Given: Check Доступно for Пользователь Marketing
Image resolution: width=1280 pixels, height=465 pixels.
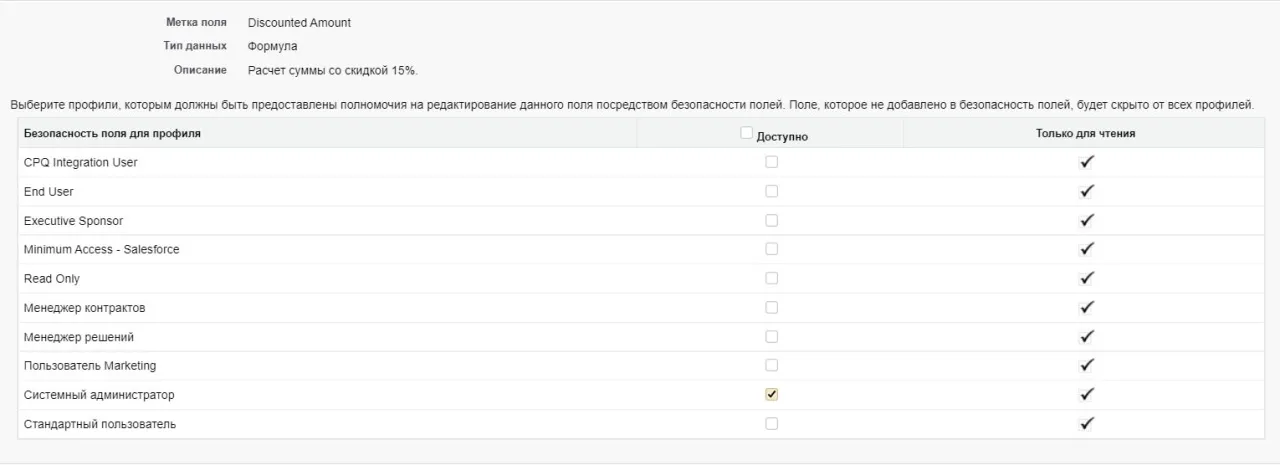Looking at the screenshot, I should [771, 365].
